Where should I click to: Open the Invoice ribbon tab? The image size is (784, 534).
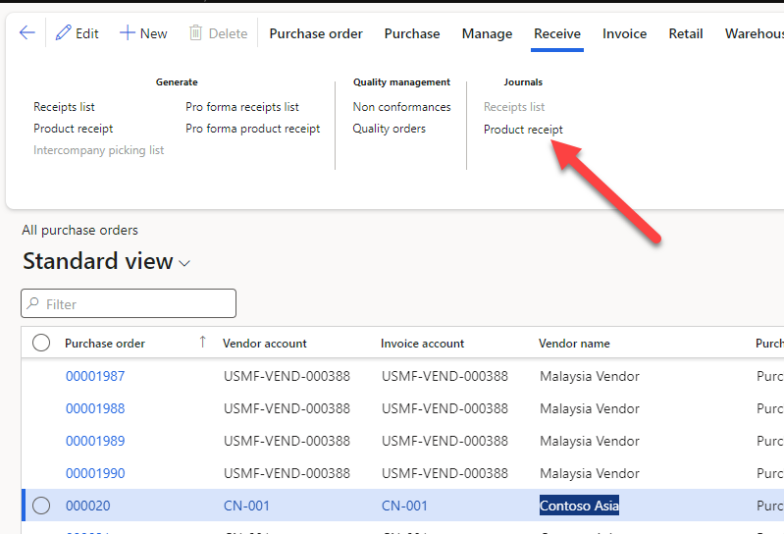(x=624, y=33)
